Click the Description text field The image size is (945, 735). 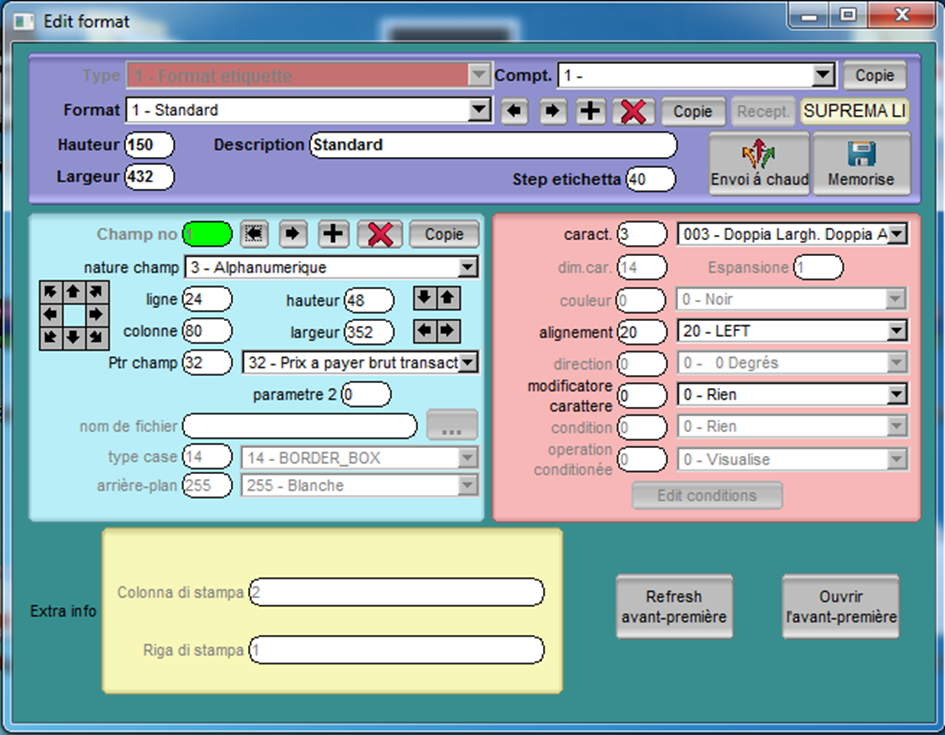coord(493,145)
